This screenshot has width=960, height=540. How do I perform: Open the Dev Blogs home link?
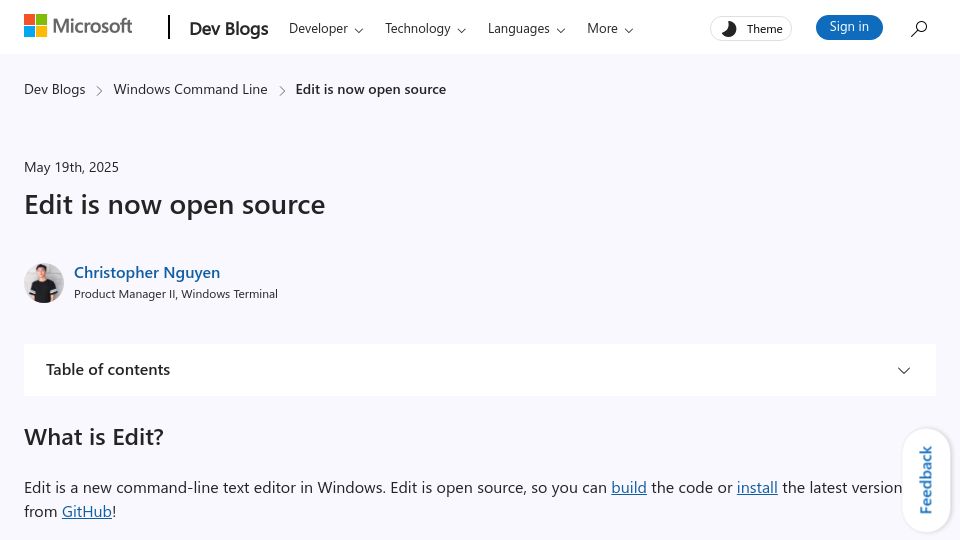click(x=228, y=29)
